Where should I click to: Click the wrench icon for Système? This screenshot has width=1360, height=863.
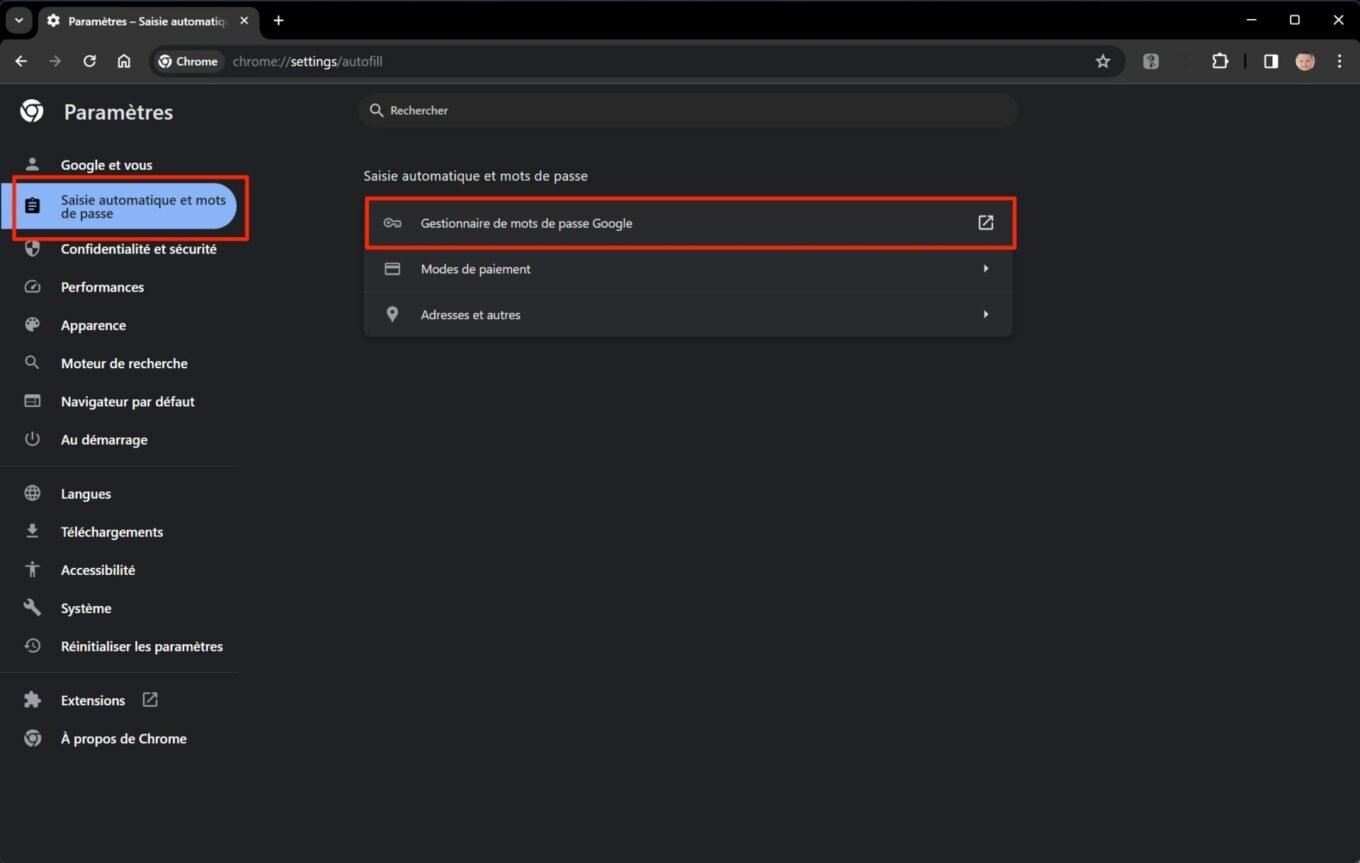click(x=32, y=608)
